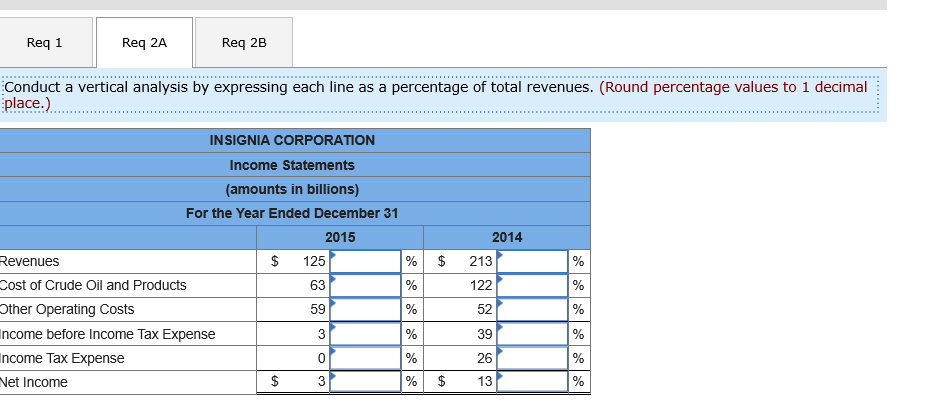Click the 2015 Revenues percentage input
This screenshot has height=403, width=937.
[x=365, y=261]
